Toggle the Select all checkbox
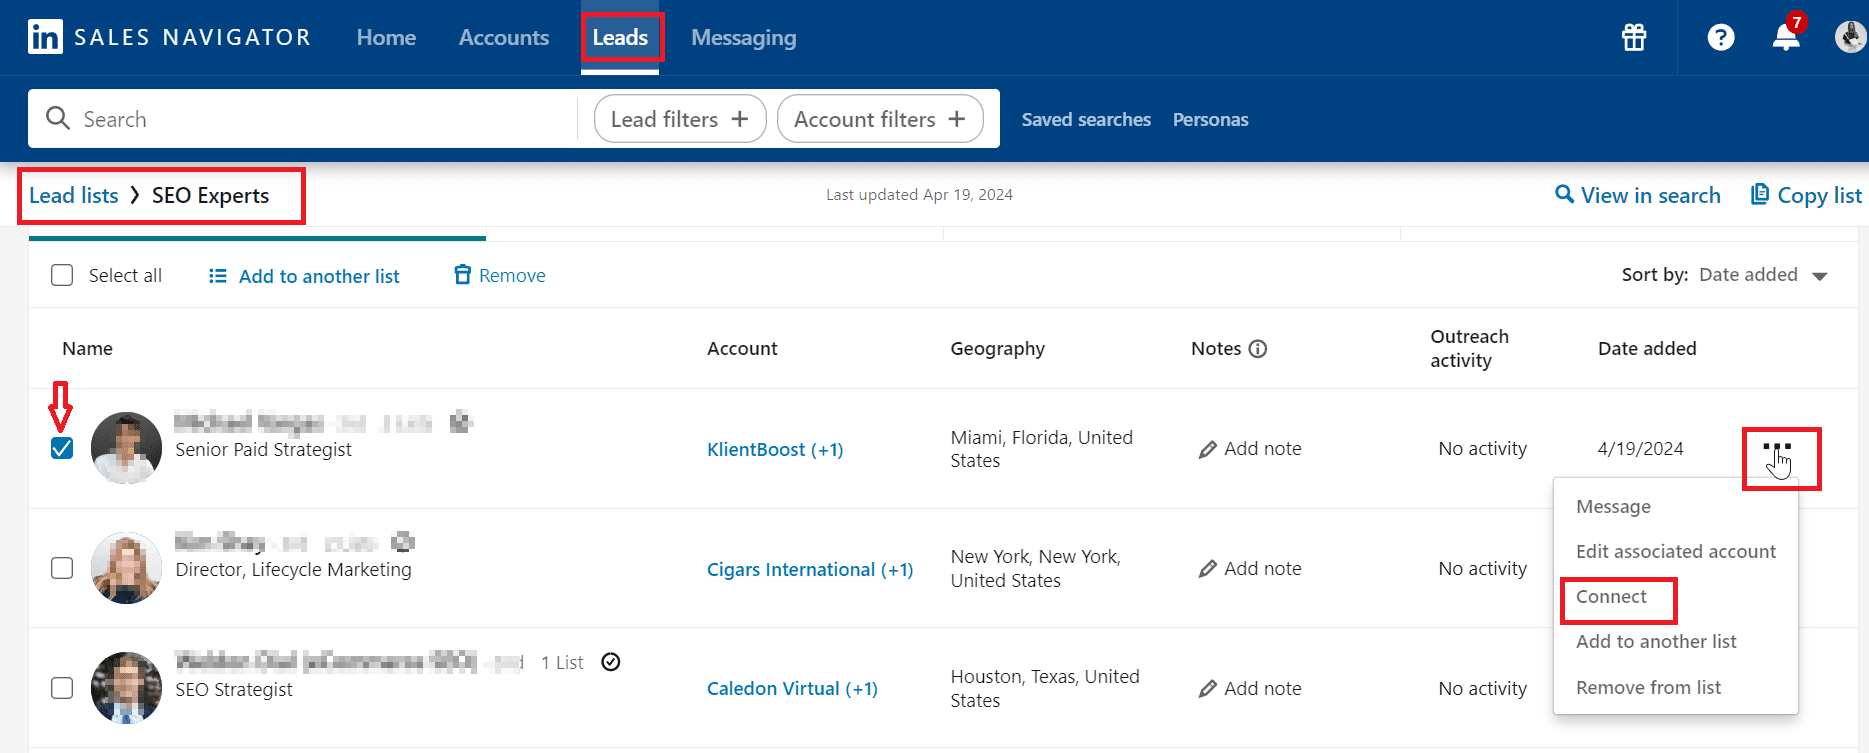 pyautogui.click(x=62, y=275)
